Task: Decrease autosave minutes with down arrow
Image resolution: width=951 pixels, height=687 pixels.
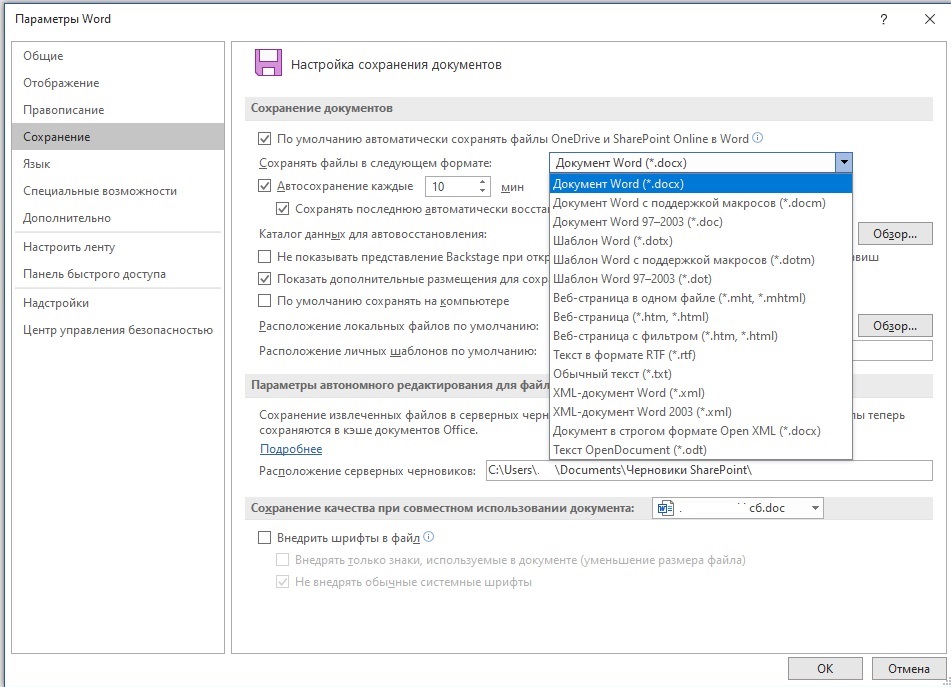Action: click(x=482, y=190)
